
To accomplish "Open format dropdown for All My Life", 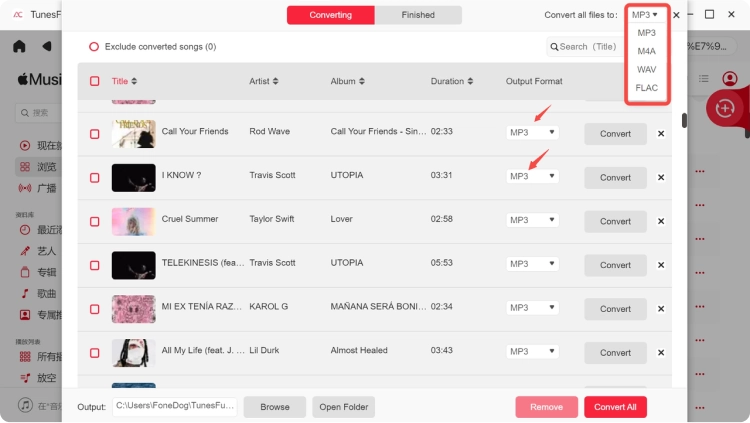I will pos(532,351).
